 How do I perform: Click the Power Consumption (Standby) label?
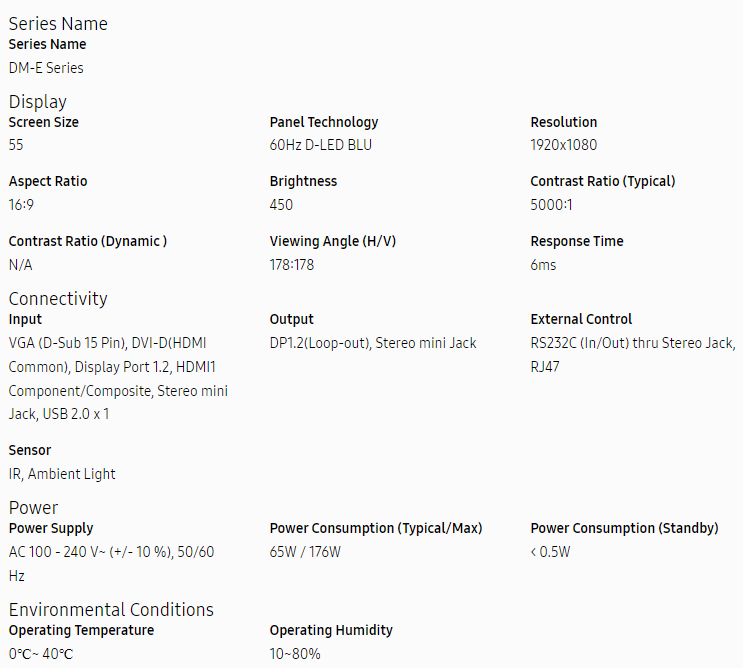click(623, 528)
